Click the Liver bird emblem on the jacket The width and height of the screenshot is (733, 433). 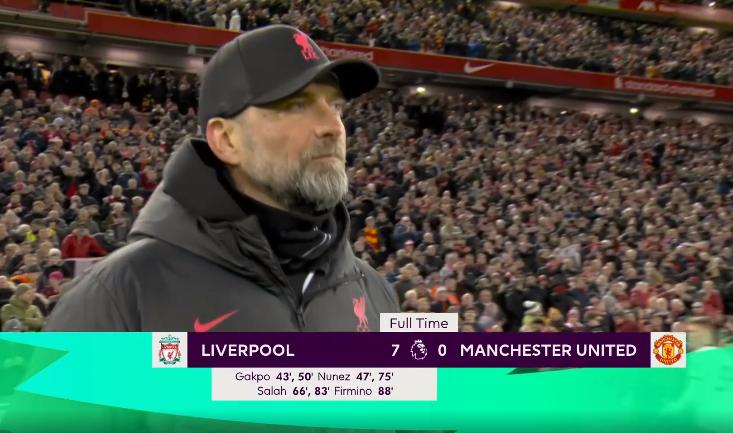360,311
